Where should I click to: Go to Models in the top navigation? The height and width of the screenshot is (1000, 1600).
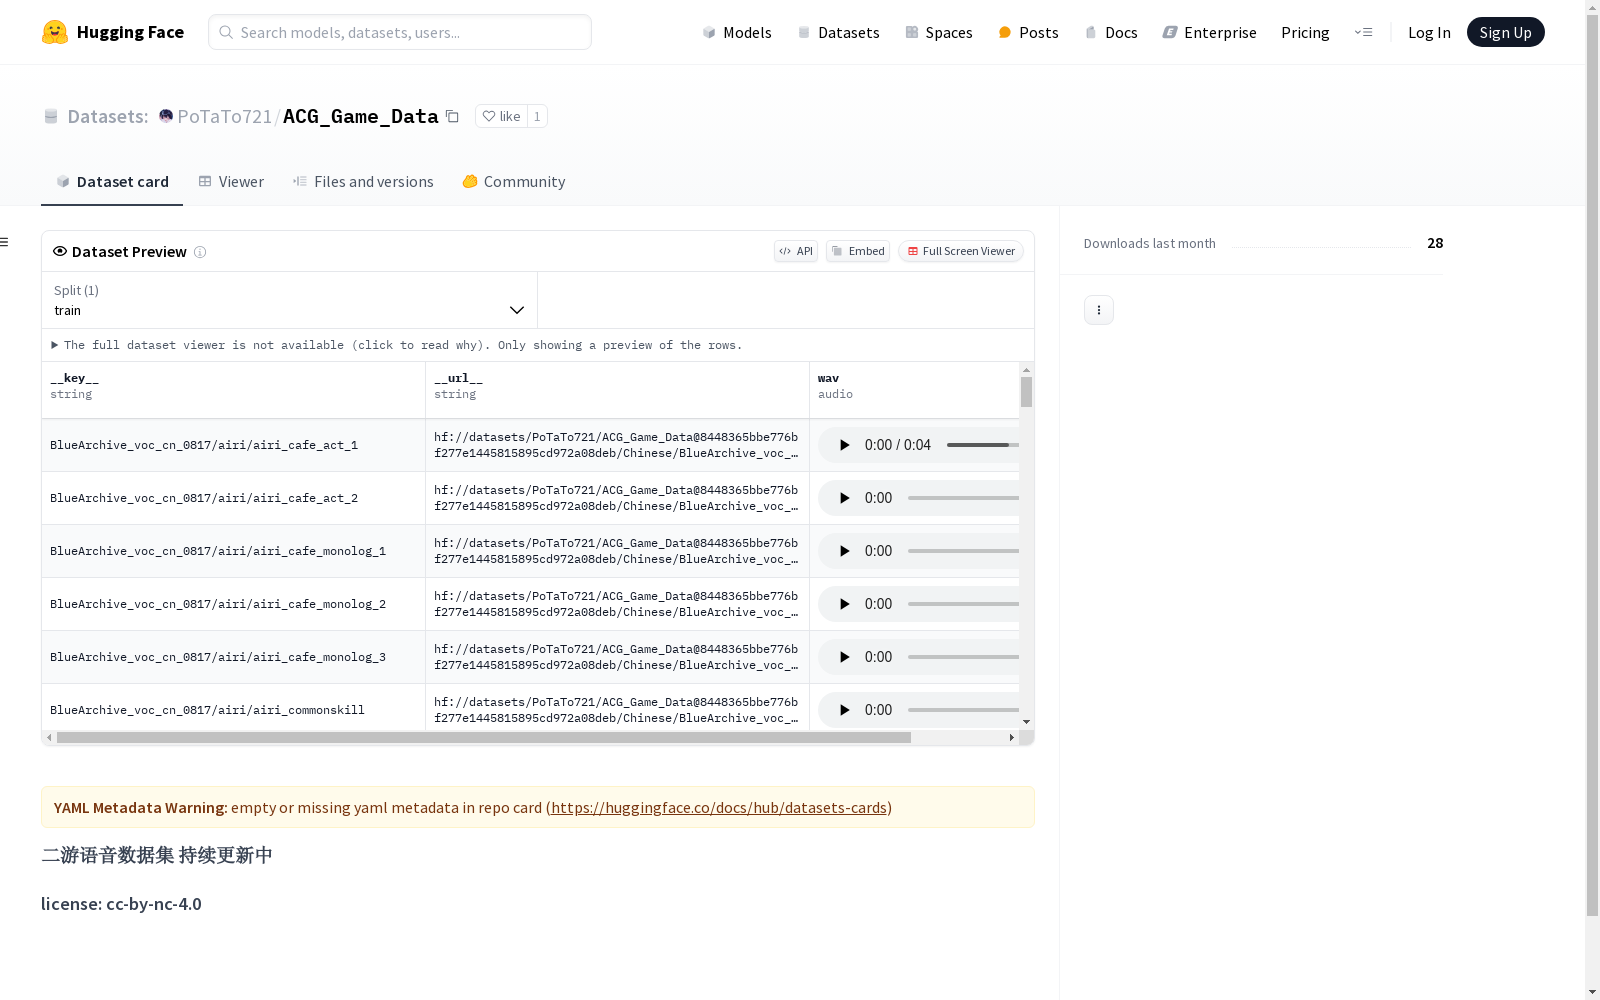[x=737, y=32]
